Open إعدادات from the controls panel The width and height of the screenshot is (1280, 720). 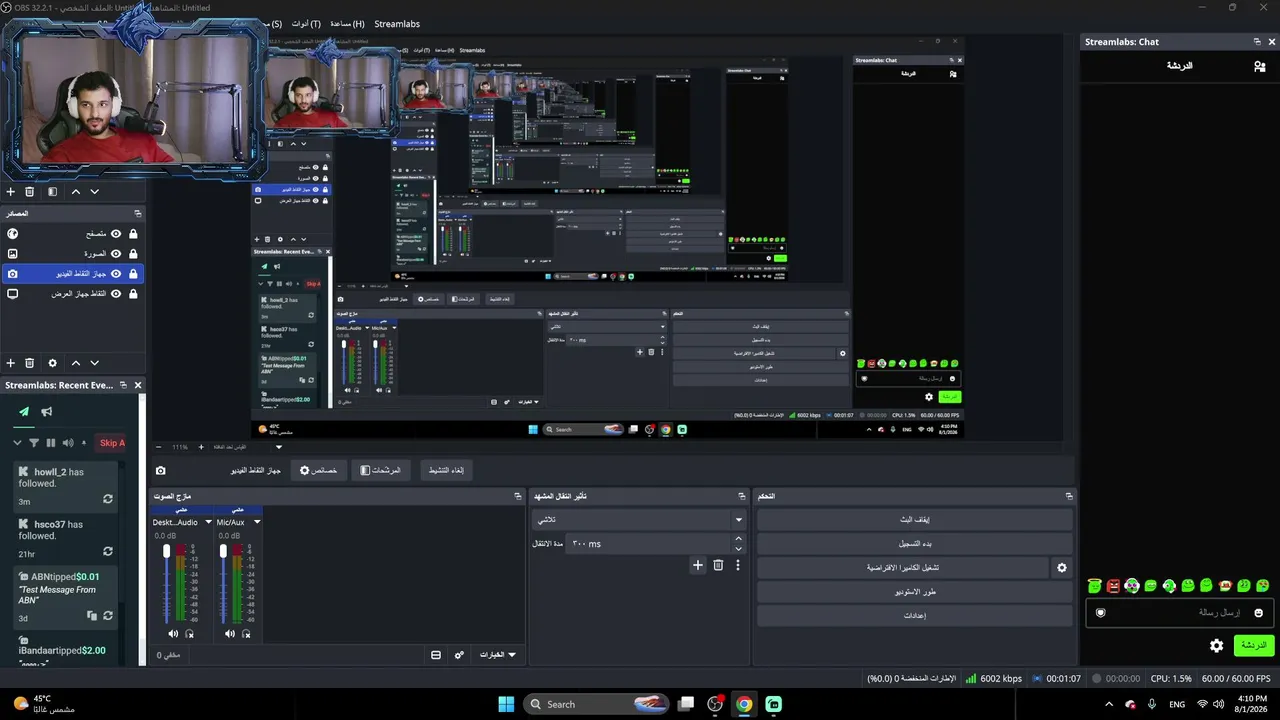[915, 616]
